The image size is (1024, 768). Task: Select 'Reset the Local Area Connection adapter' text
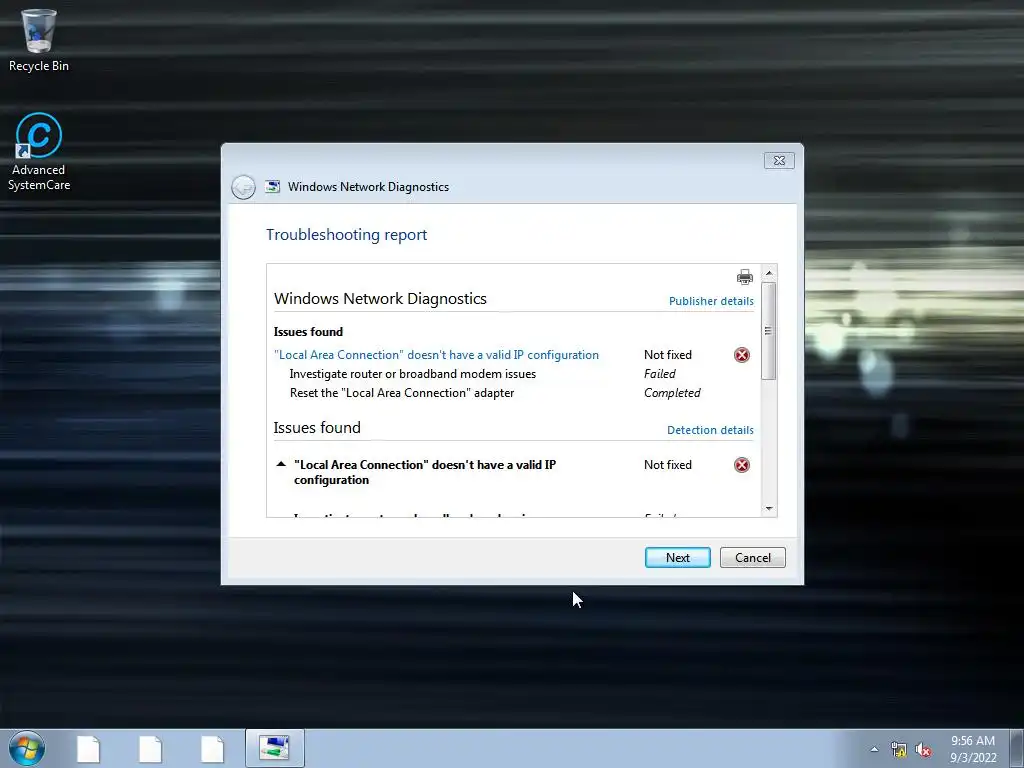402,392
